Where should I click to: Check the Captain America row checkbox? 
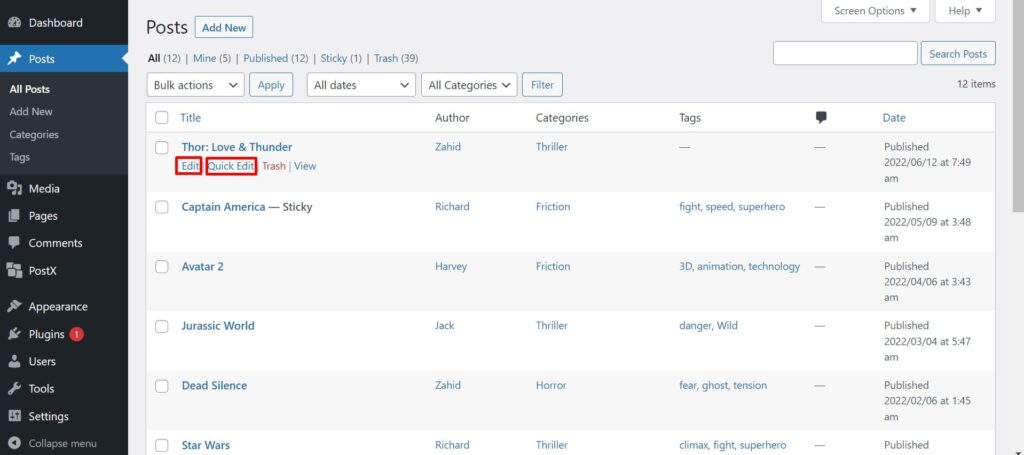point(161,207)
